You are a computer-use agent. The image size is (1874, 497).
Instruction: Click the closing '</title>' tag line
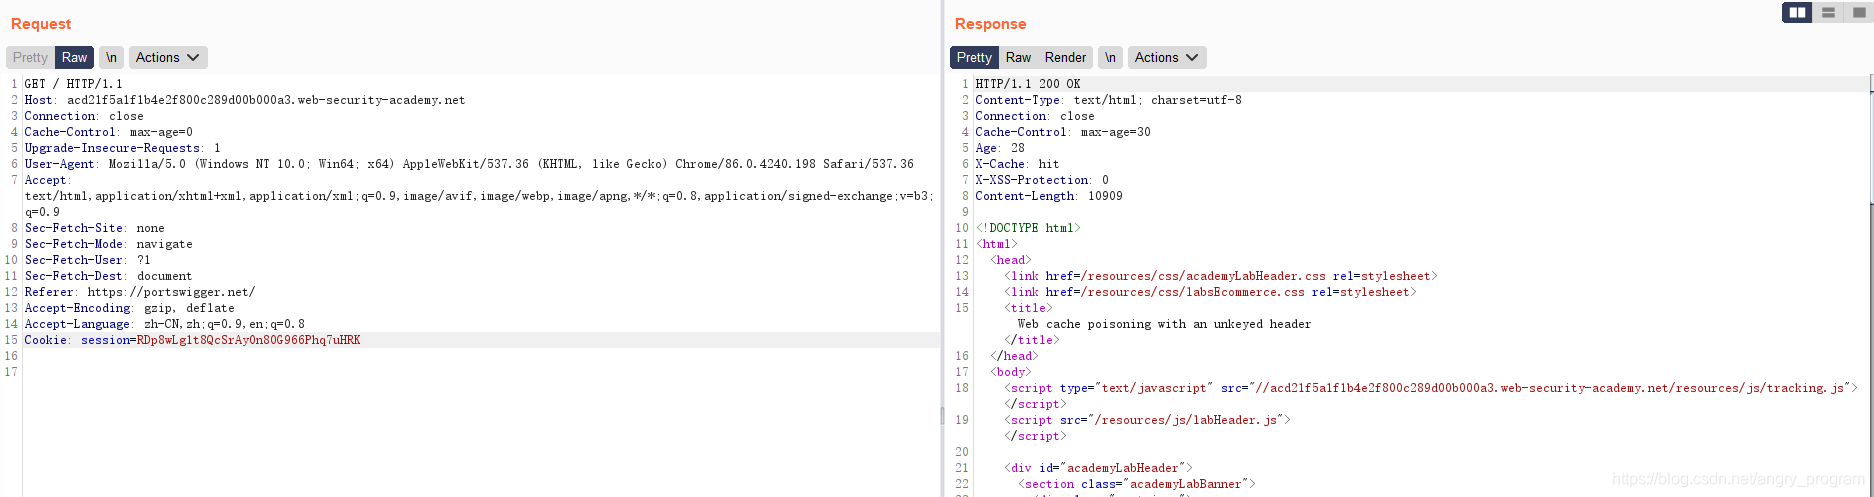point(1032,340)
